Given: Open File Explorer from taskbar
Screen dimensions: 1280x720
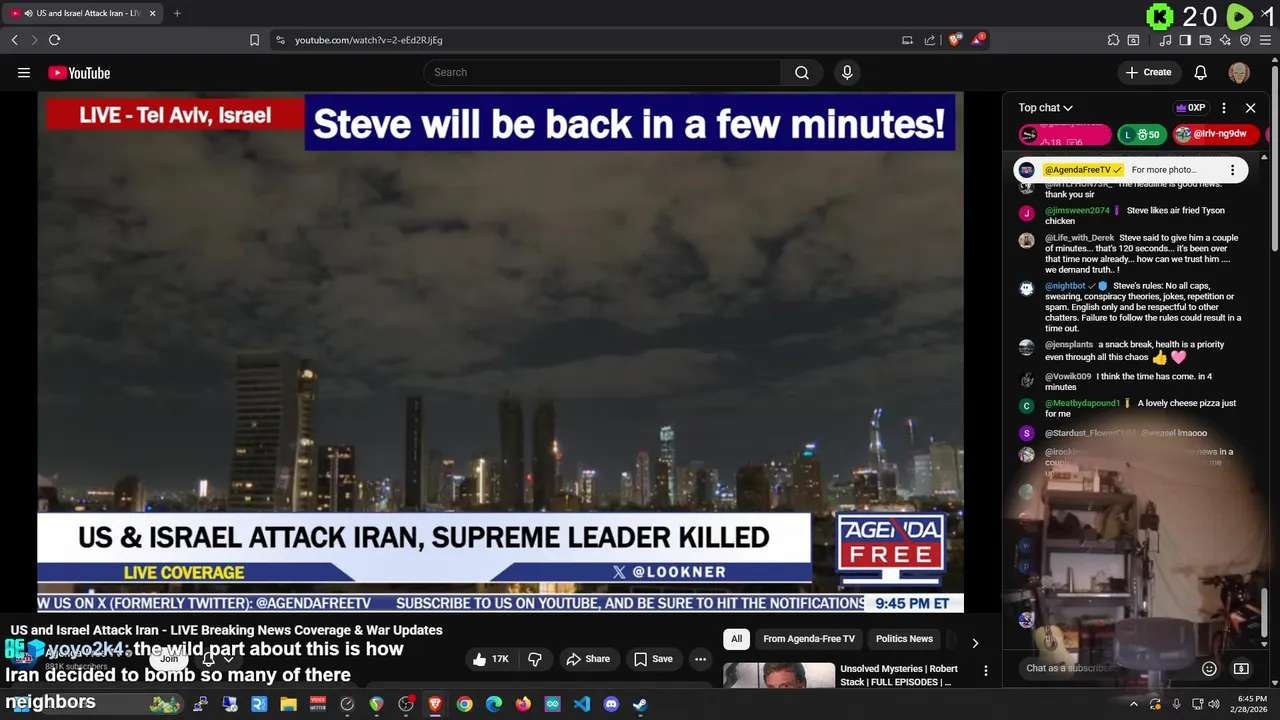Looking at the screenshot, I should pyautogui.click(x=288, y=704).
